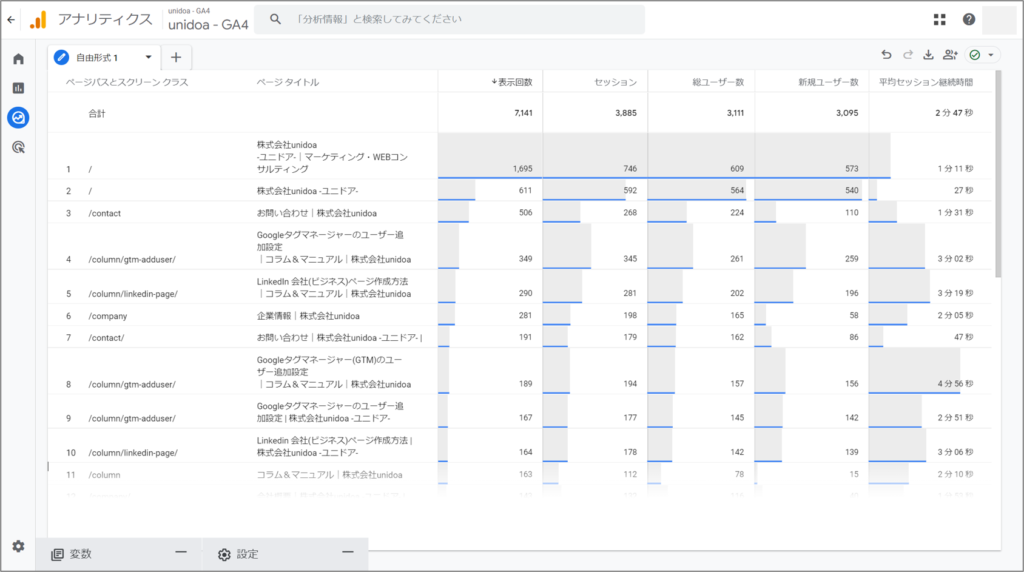This screenshot has width=1024, height=572.
Task: Open the help question mark icon
Action: [968, 20]
